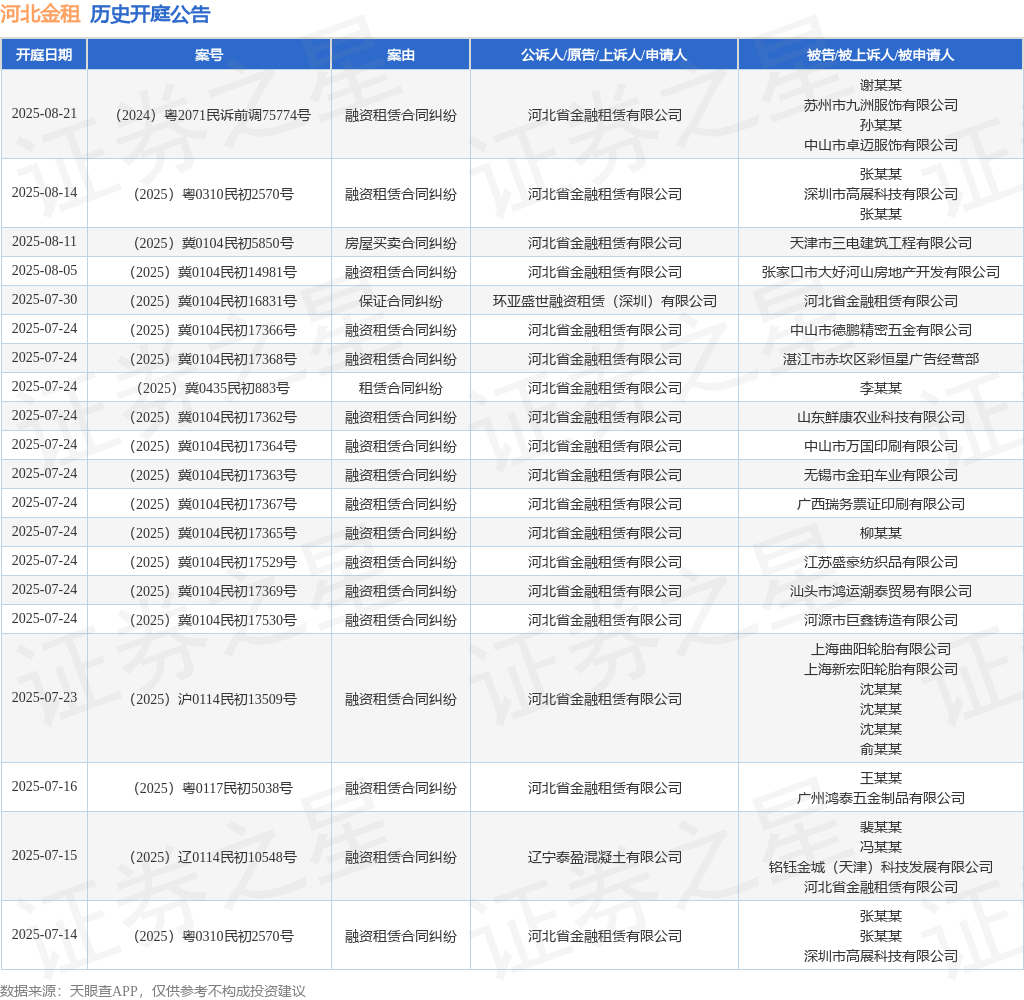Image resolution: width=1024 pixels, height=1000 pixels.
Task: Select case number 冀0104民初14981号
Action: click(x=213, y=272)
